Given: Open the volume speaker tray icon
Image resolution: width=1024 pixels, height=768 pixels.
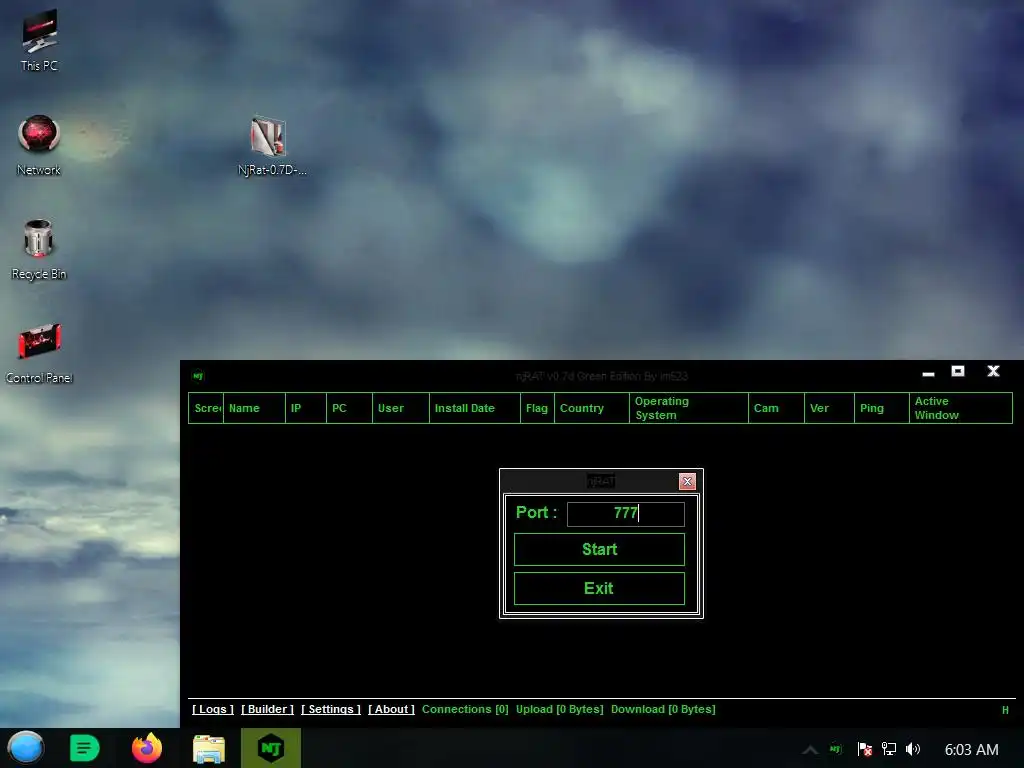Looking at the screenshot, I should 913,749.
